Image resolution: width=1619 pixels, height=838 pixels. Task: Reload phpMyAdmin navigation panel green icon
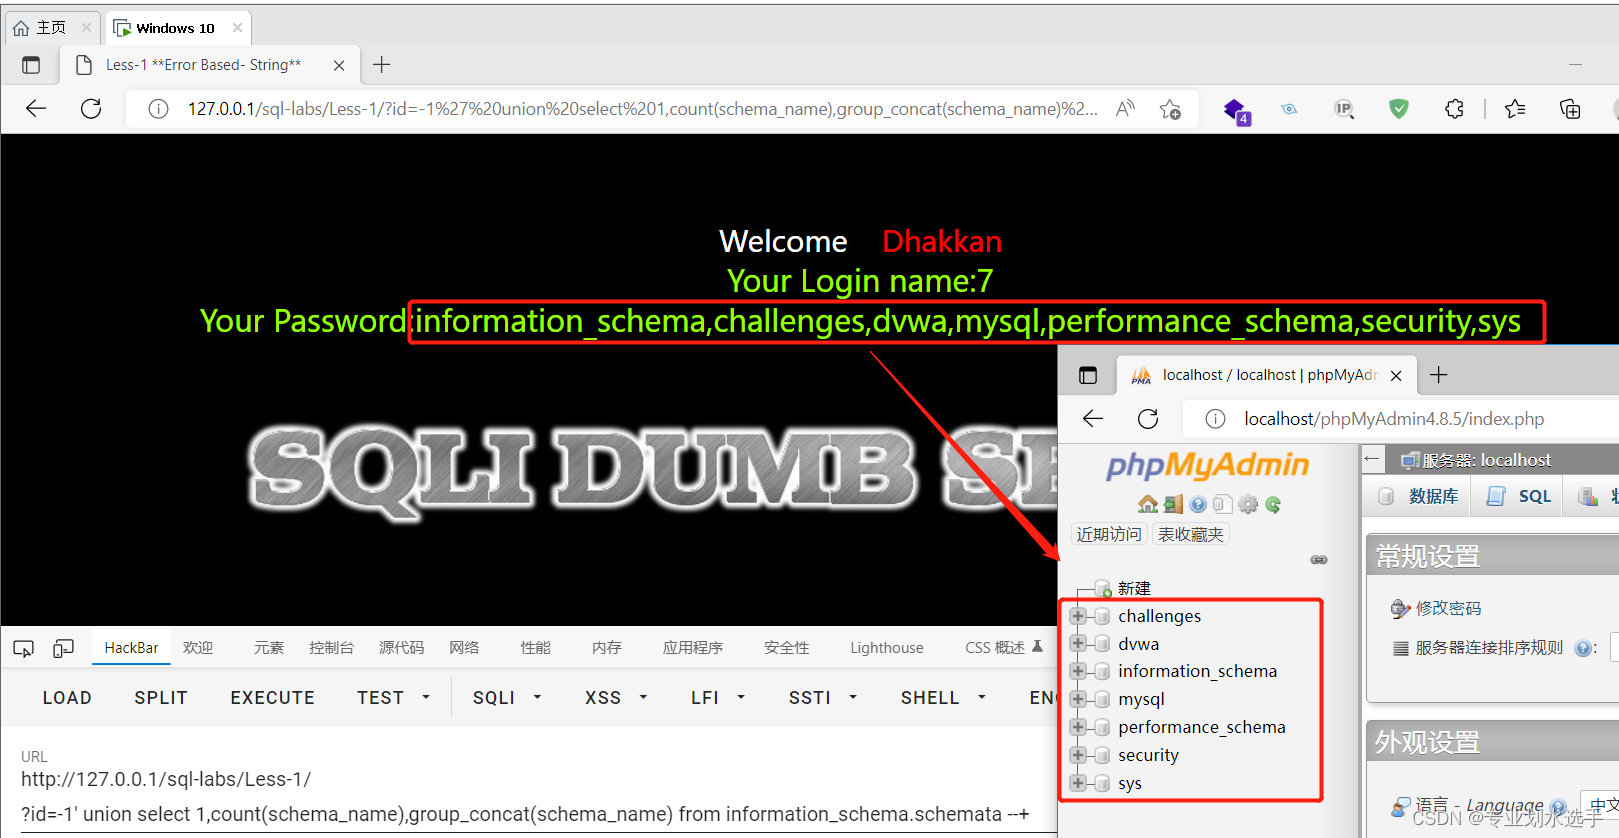(x=1273, y=504)
